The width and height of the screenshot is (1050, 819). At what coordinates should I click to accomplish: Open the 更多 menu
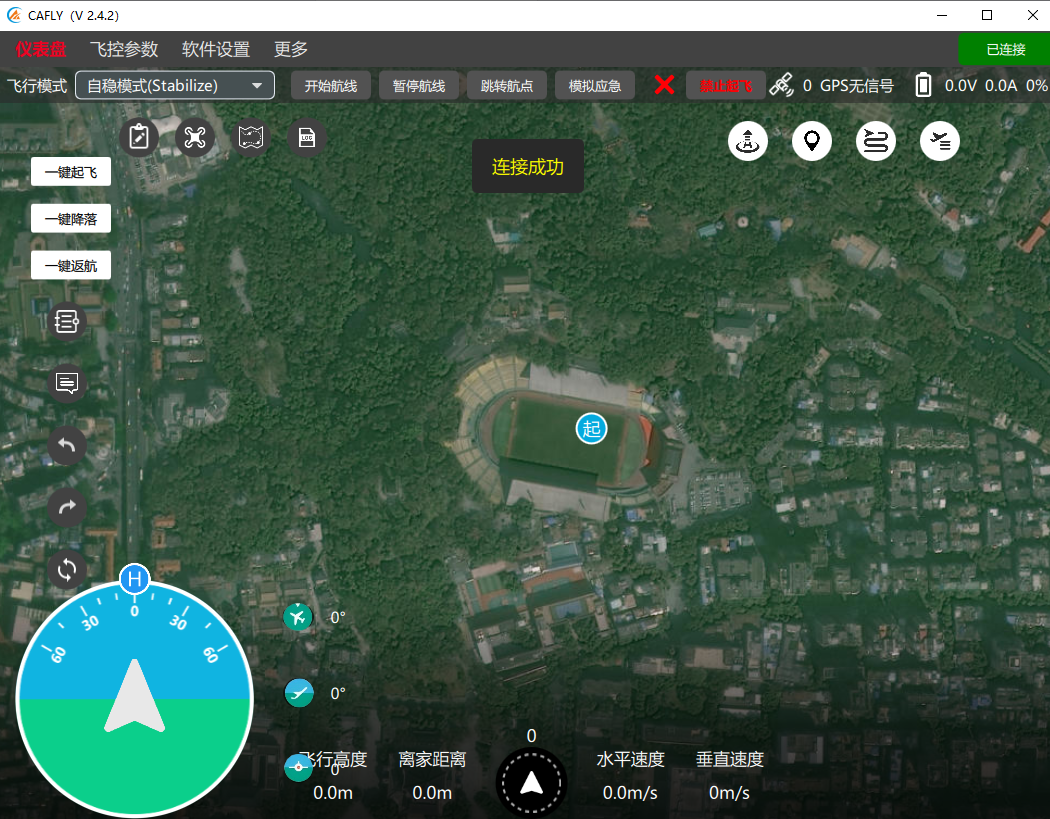click(x=291, y=50)
